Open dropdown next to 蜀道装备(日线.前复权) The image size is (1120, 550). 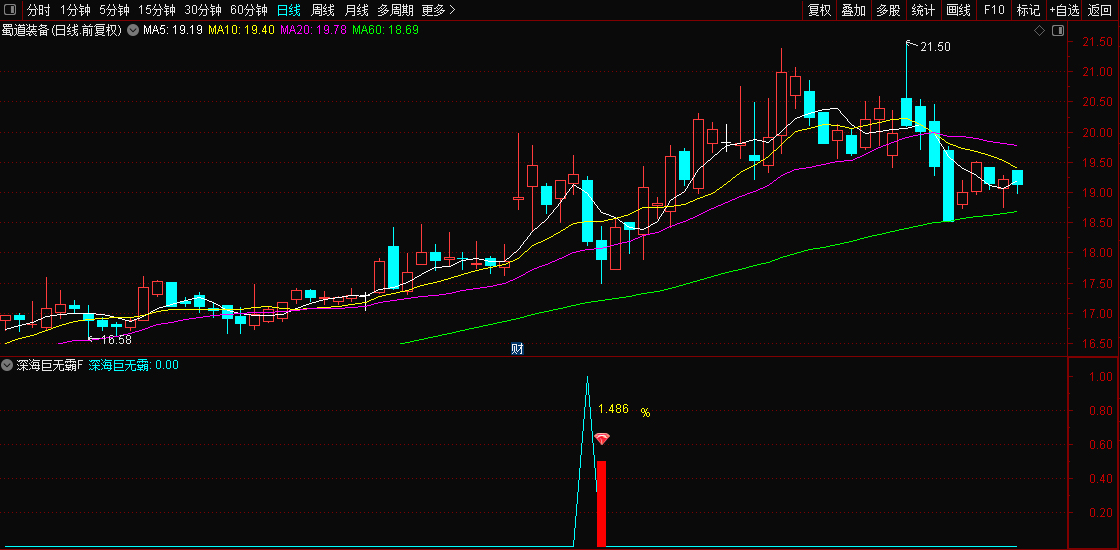click(134, 30)
